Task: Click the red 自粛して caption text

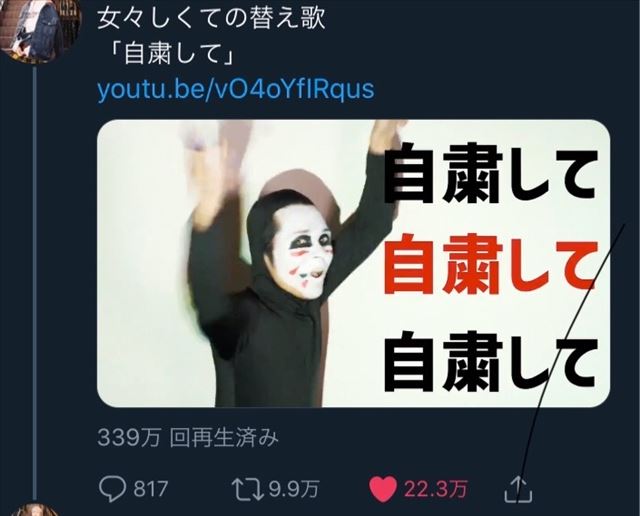Action: click(x=491, y=265)
